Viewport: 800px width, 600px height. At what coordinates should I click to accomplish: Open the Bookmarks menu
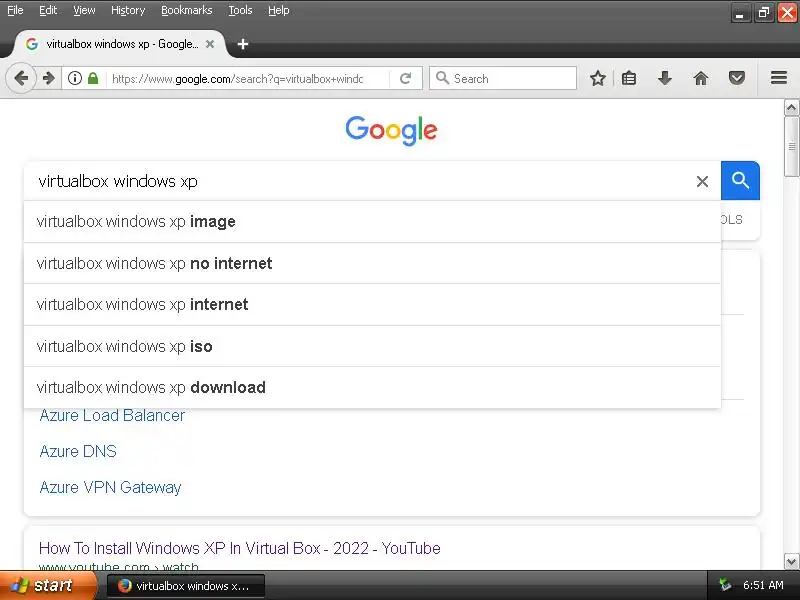187,10
